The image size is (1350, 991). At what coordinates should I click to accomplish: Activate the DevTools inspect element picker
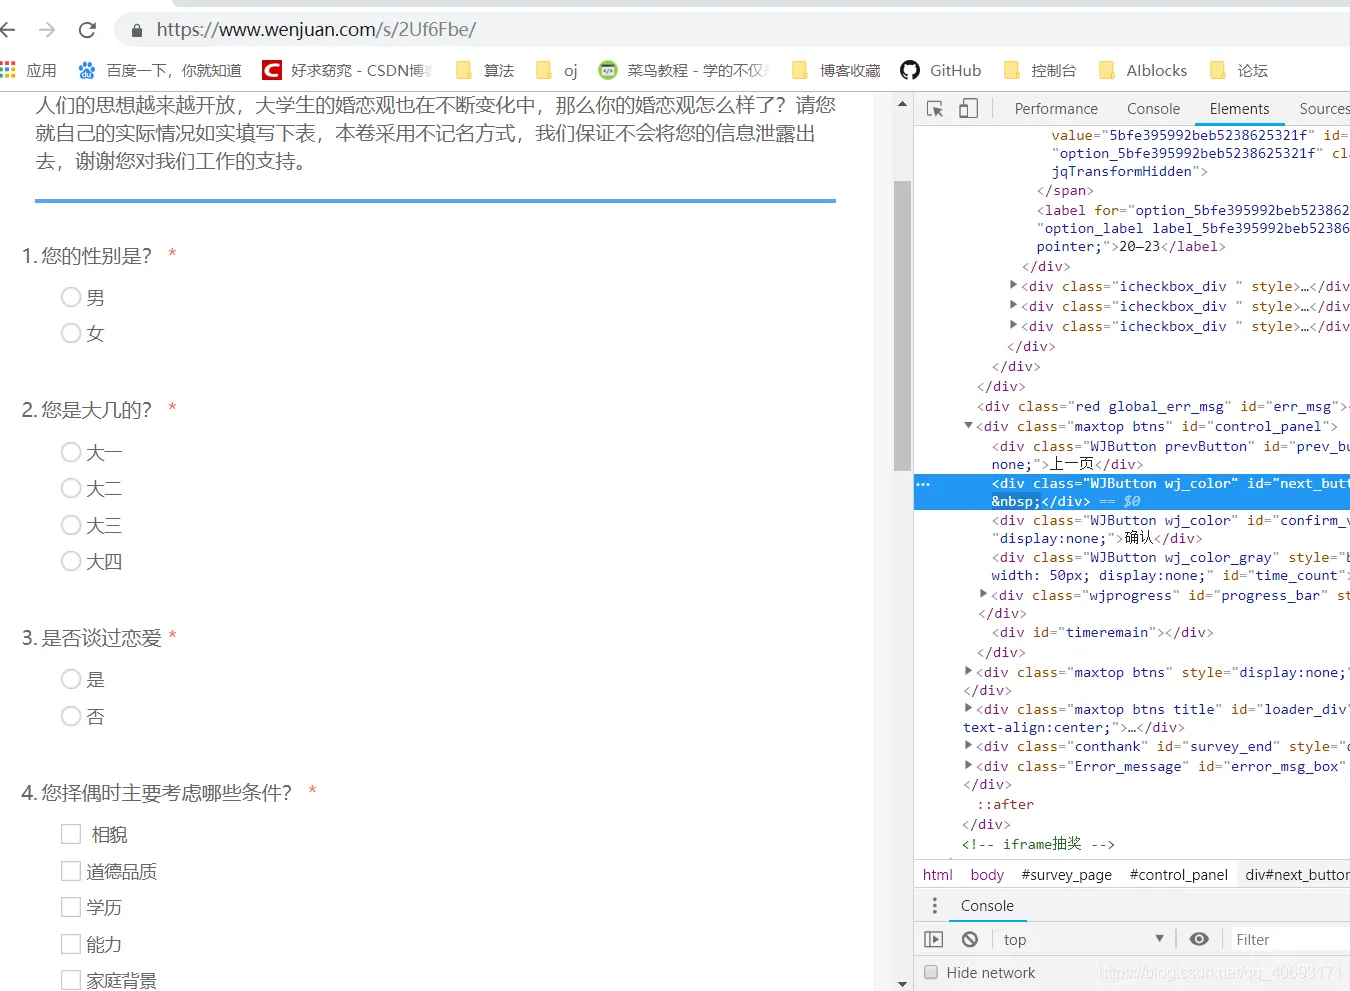click(935, 109)
